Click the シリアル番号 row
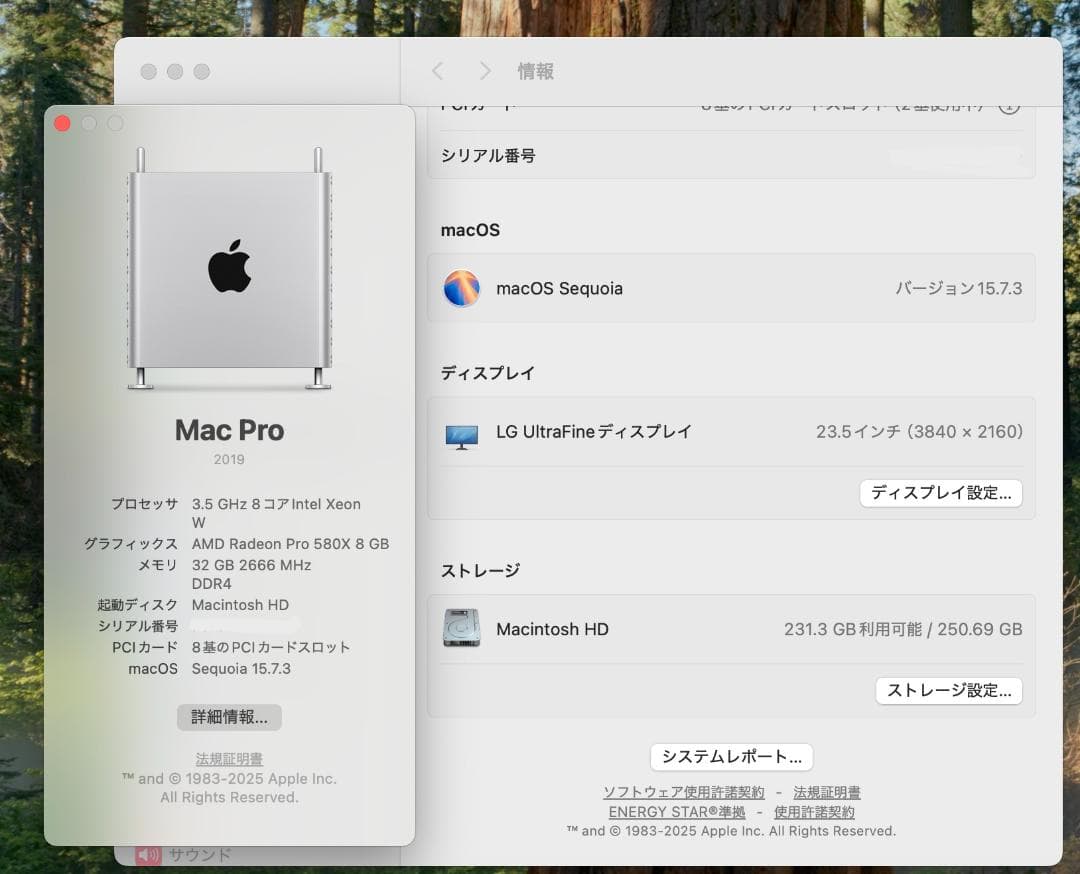Image resolution: width=1080 pixels, height=874 pixels. pyautogui.click(x=731, y=155)
